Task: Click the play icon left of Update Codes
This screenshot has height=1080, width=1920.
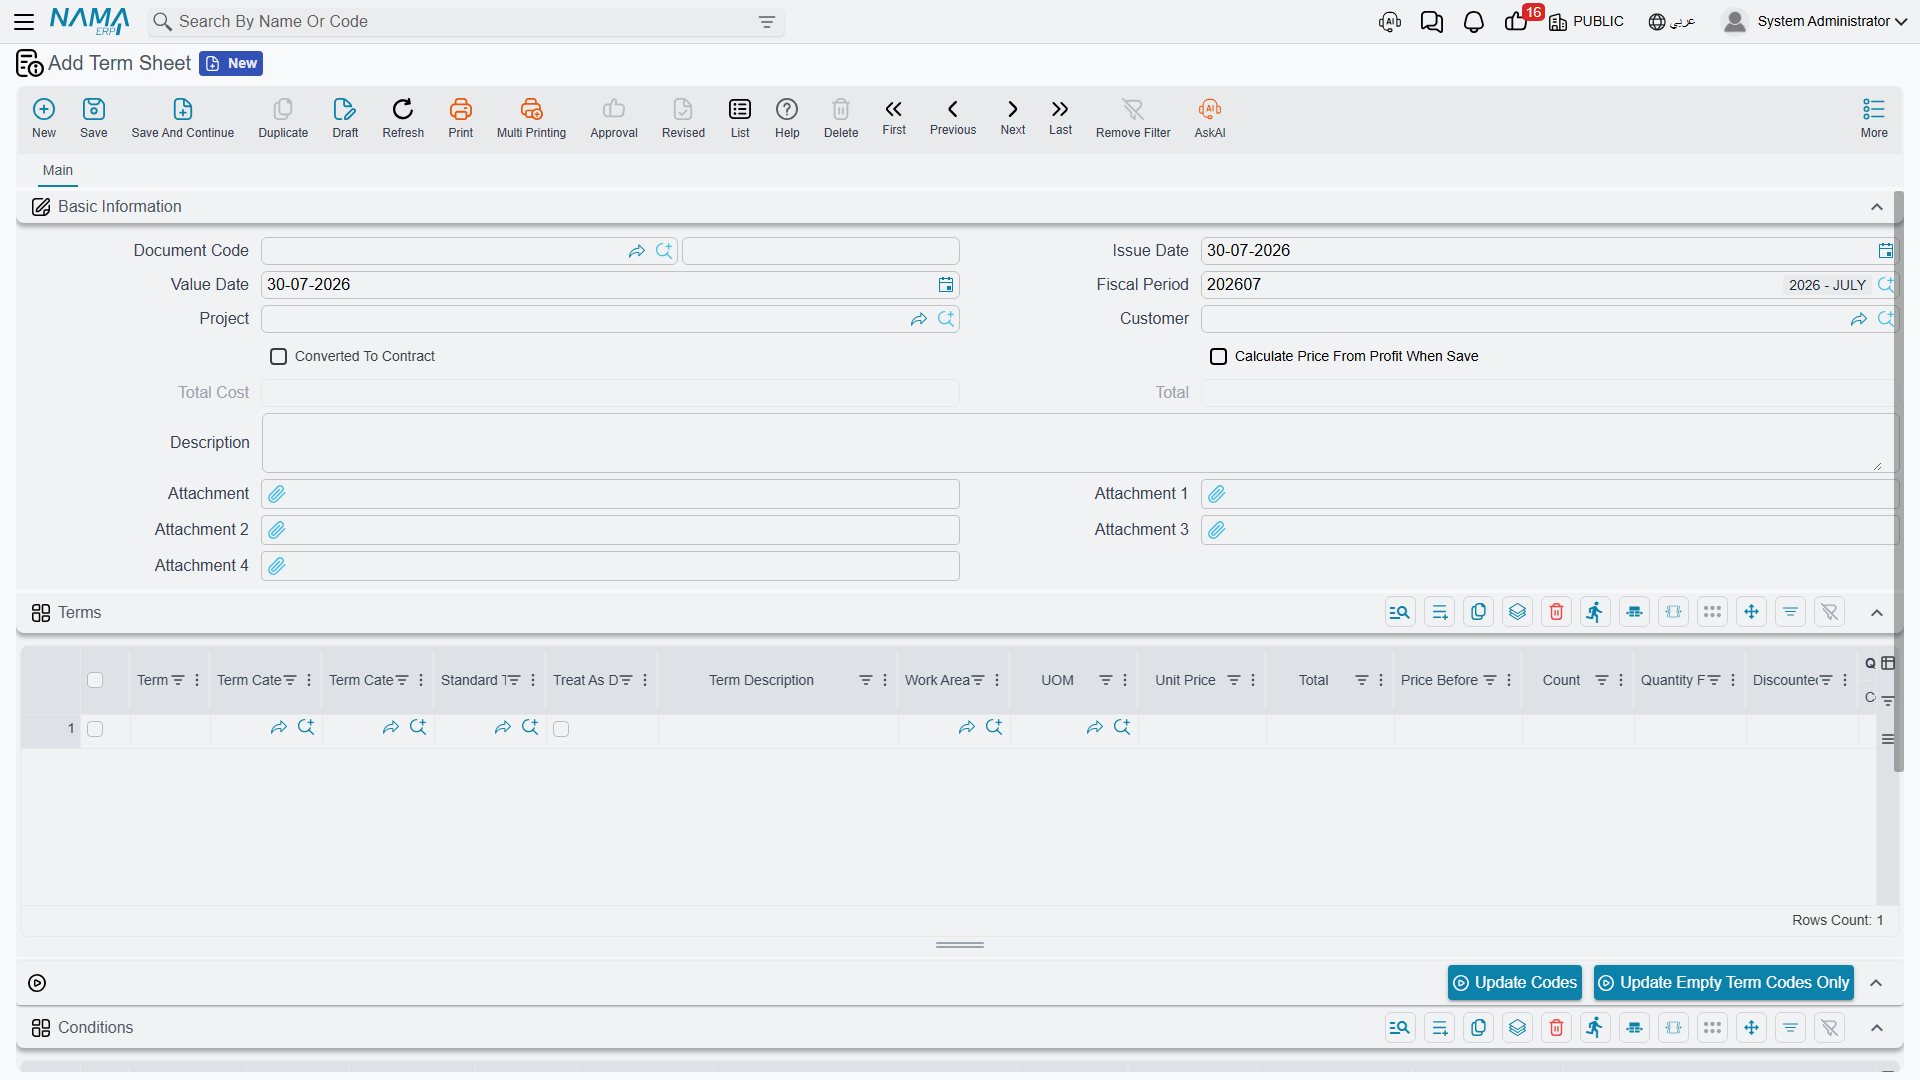Action: pos(37,983)
